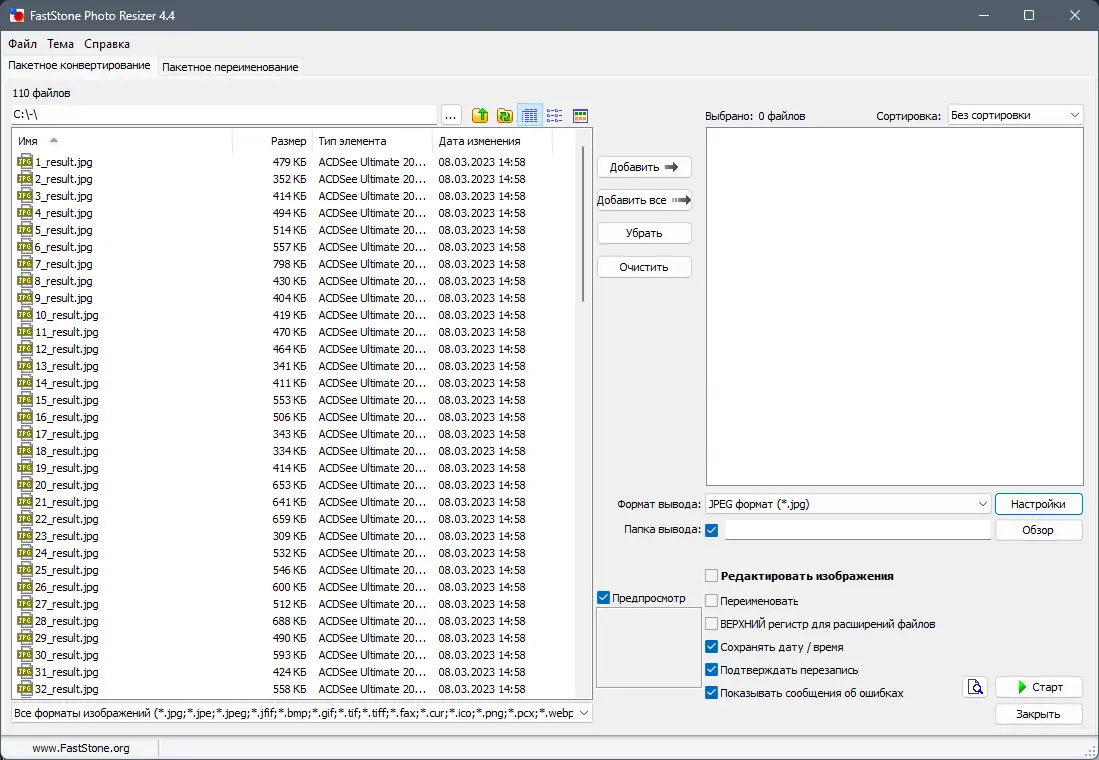Viewport: 1099px width, 760px height.
Task: Open the Тема menu
Action: pyautogui.click(x=60, y=44)
